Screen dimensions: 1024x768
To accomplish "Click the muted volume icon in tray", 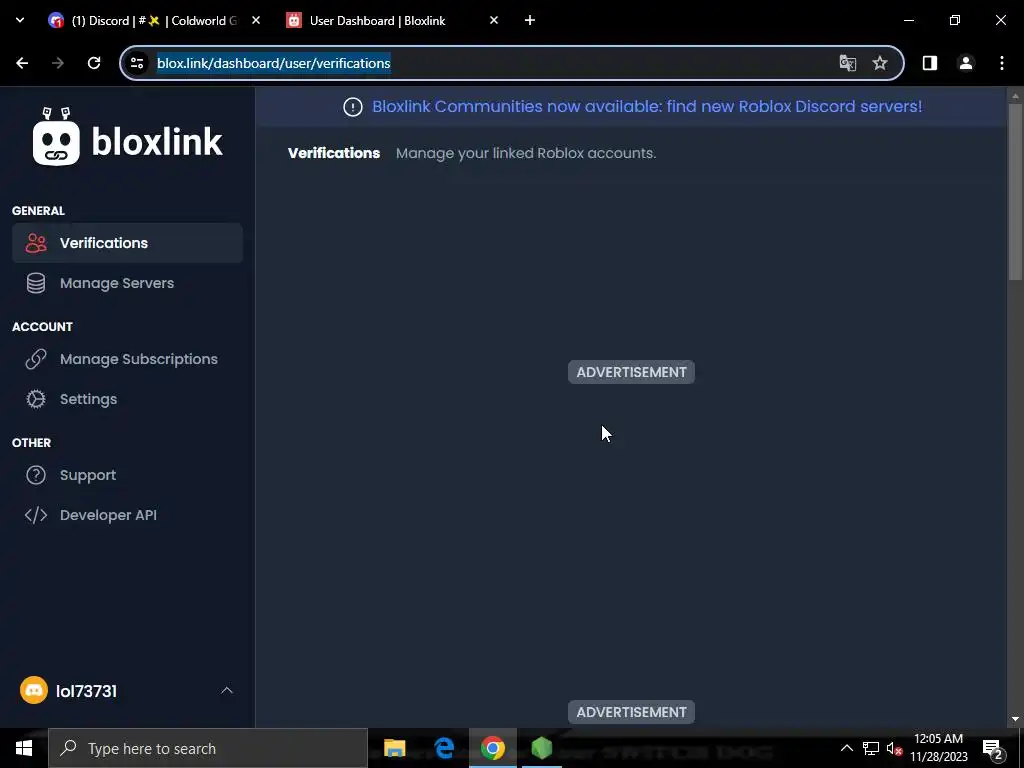I will 894,748.
